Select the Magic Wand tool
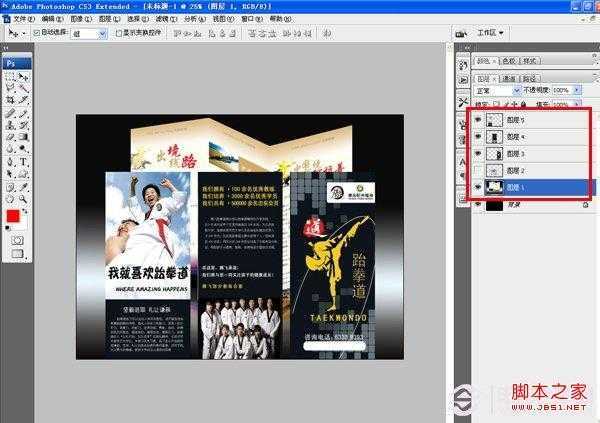This screenshot has height=423, width=600. pyautogui.click(x=23, y=88)
